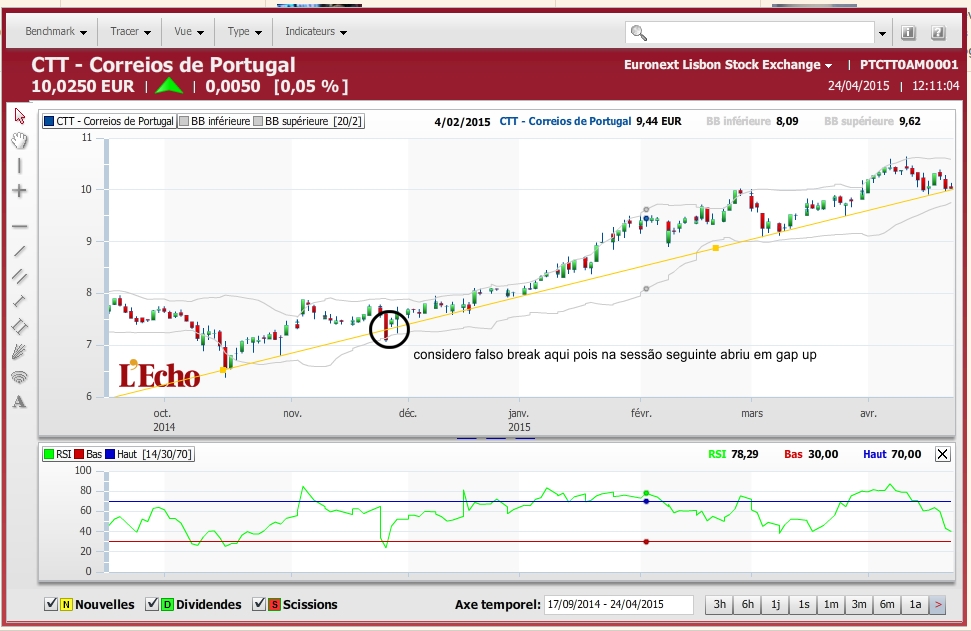Set time range to 1m
971x631 pixels.
click(x=831, y=604)
